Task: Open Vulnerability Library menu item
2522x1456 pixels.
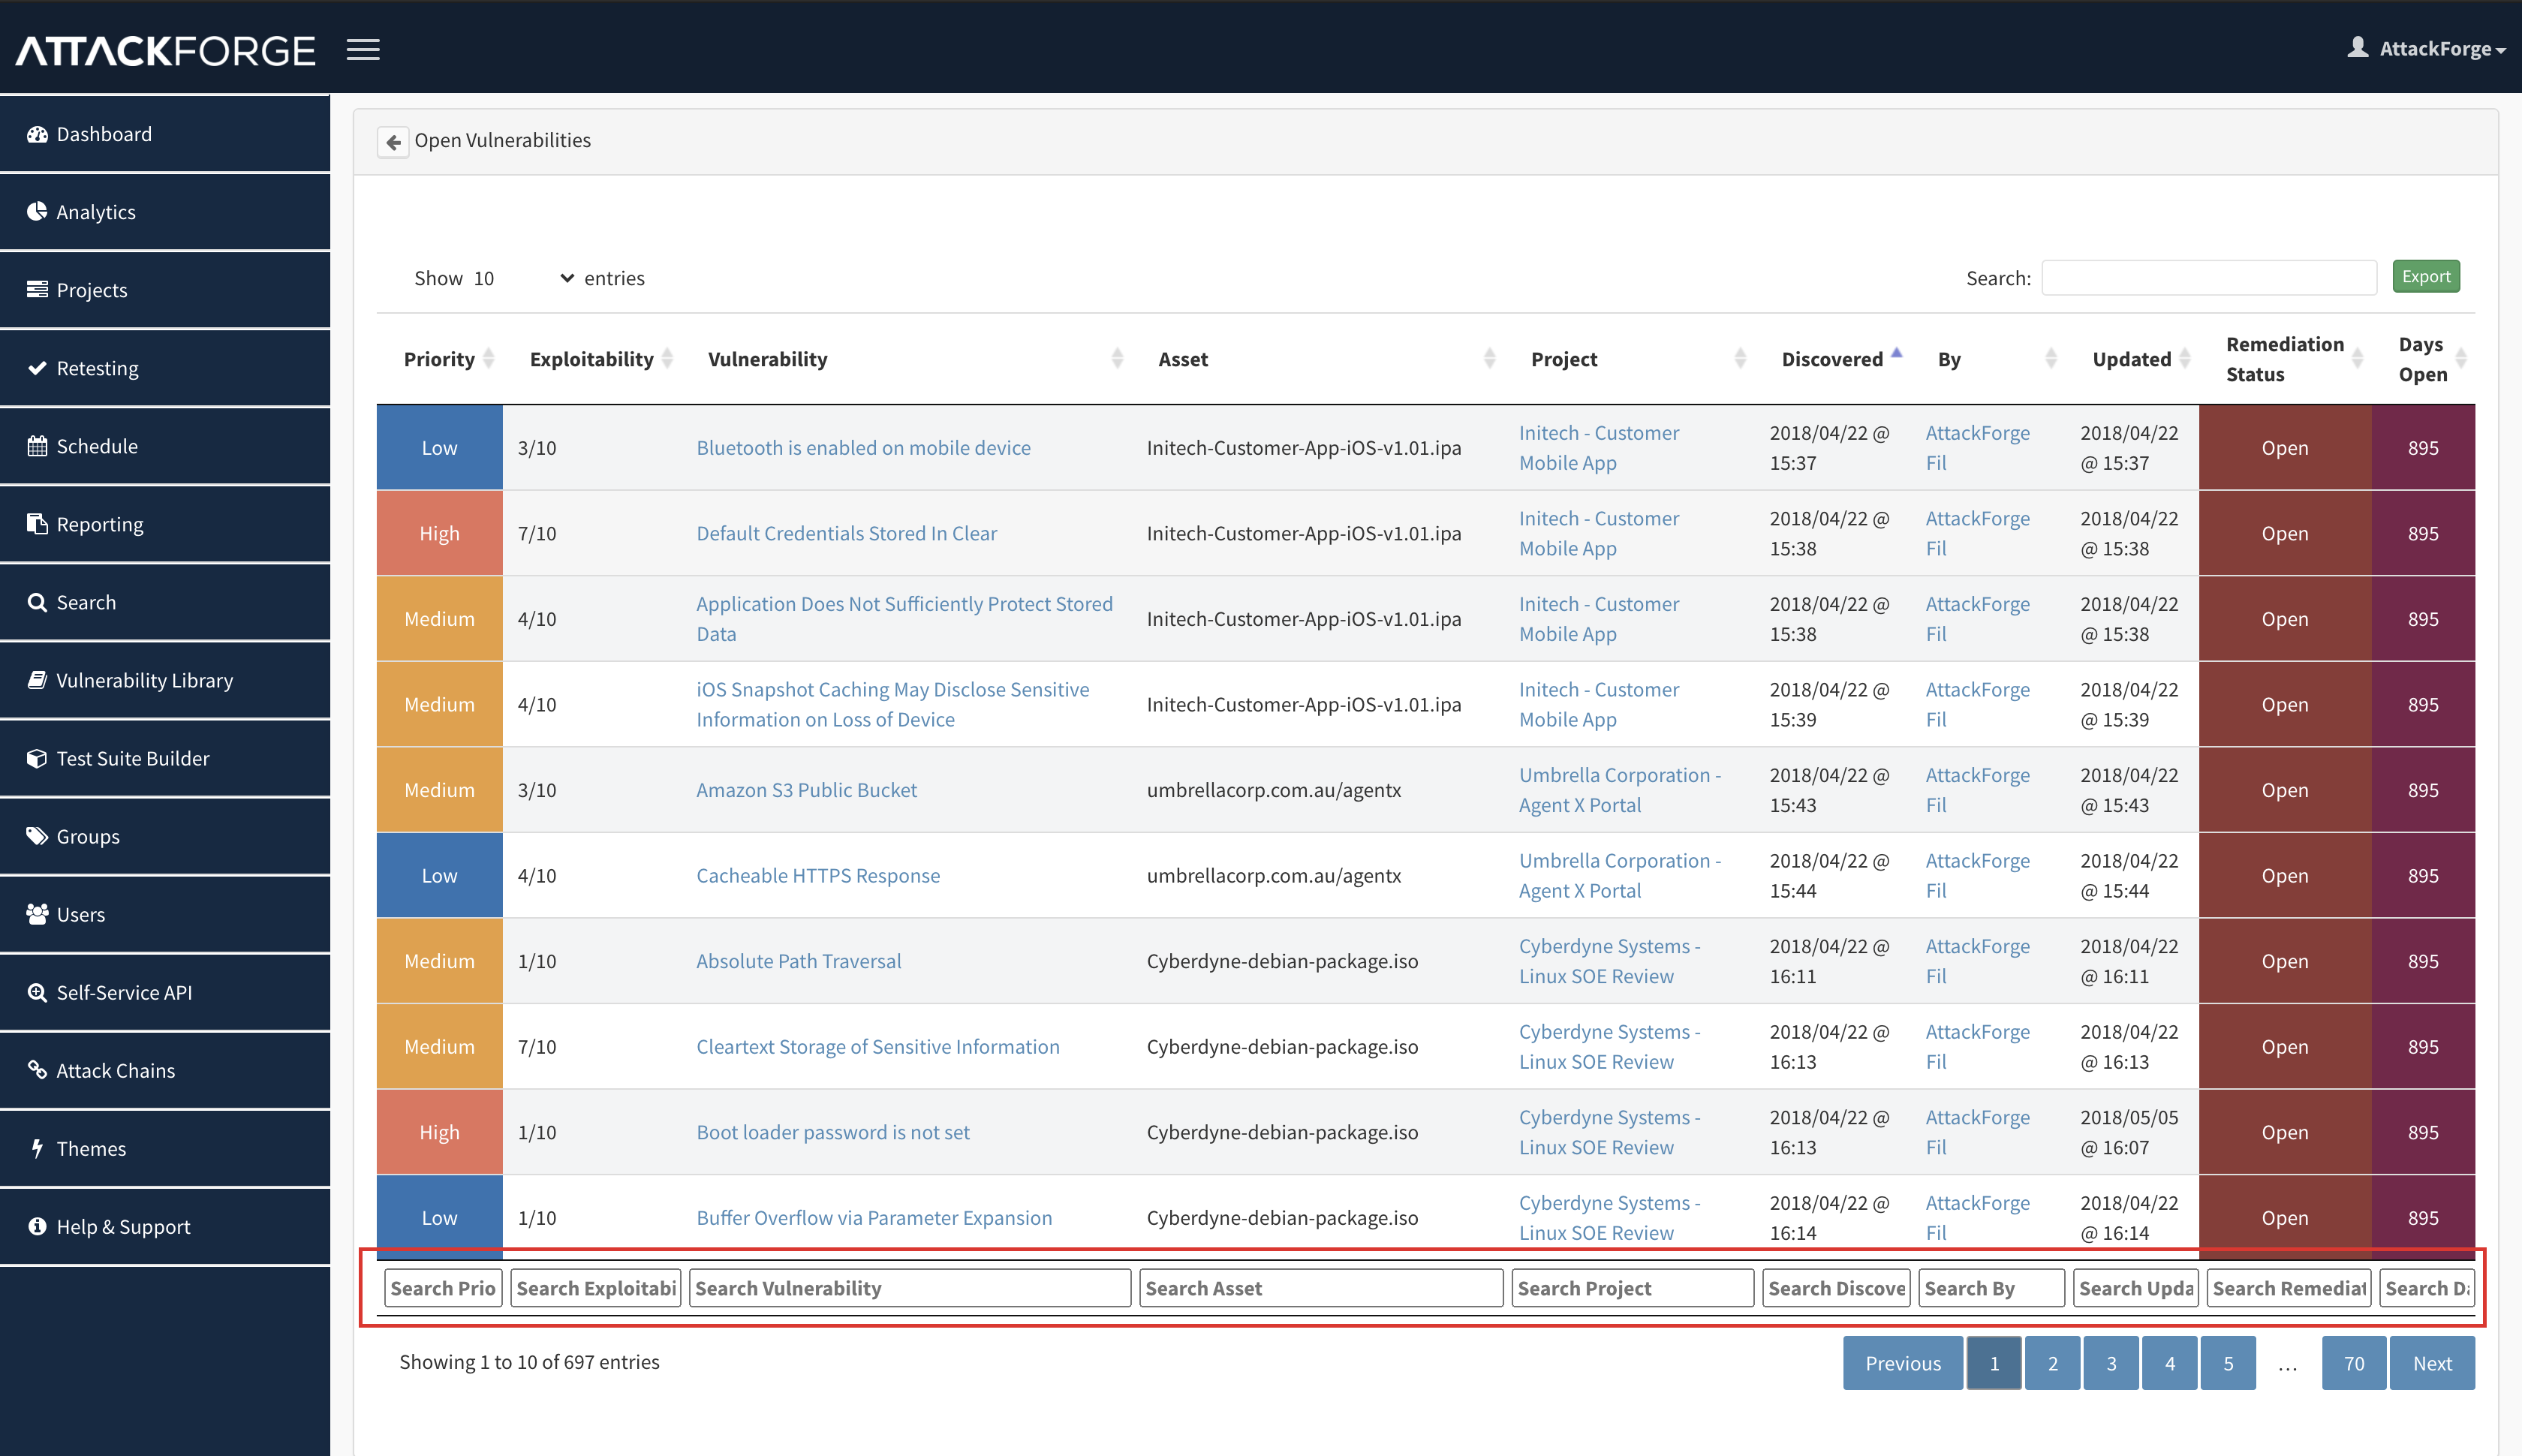Action: [165, 680]
